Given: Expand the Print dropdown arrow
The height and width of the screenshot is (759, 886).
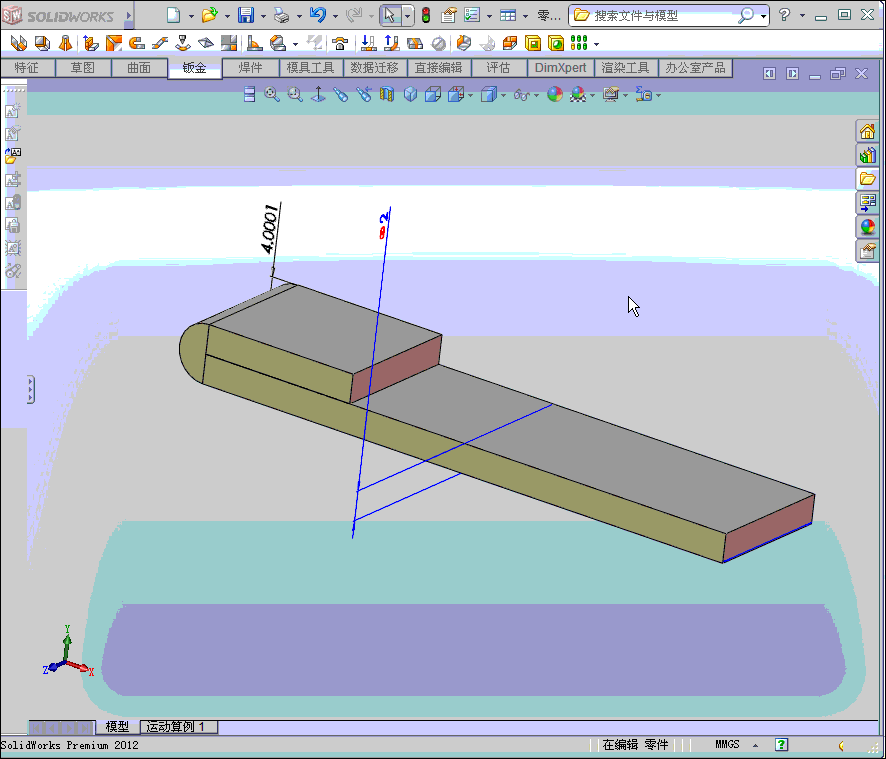Looking at the screenshot, I should point(299,16).
